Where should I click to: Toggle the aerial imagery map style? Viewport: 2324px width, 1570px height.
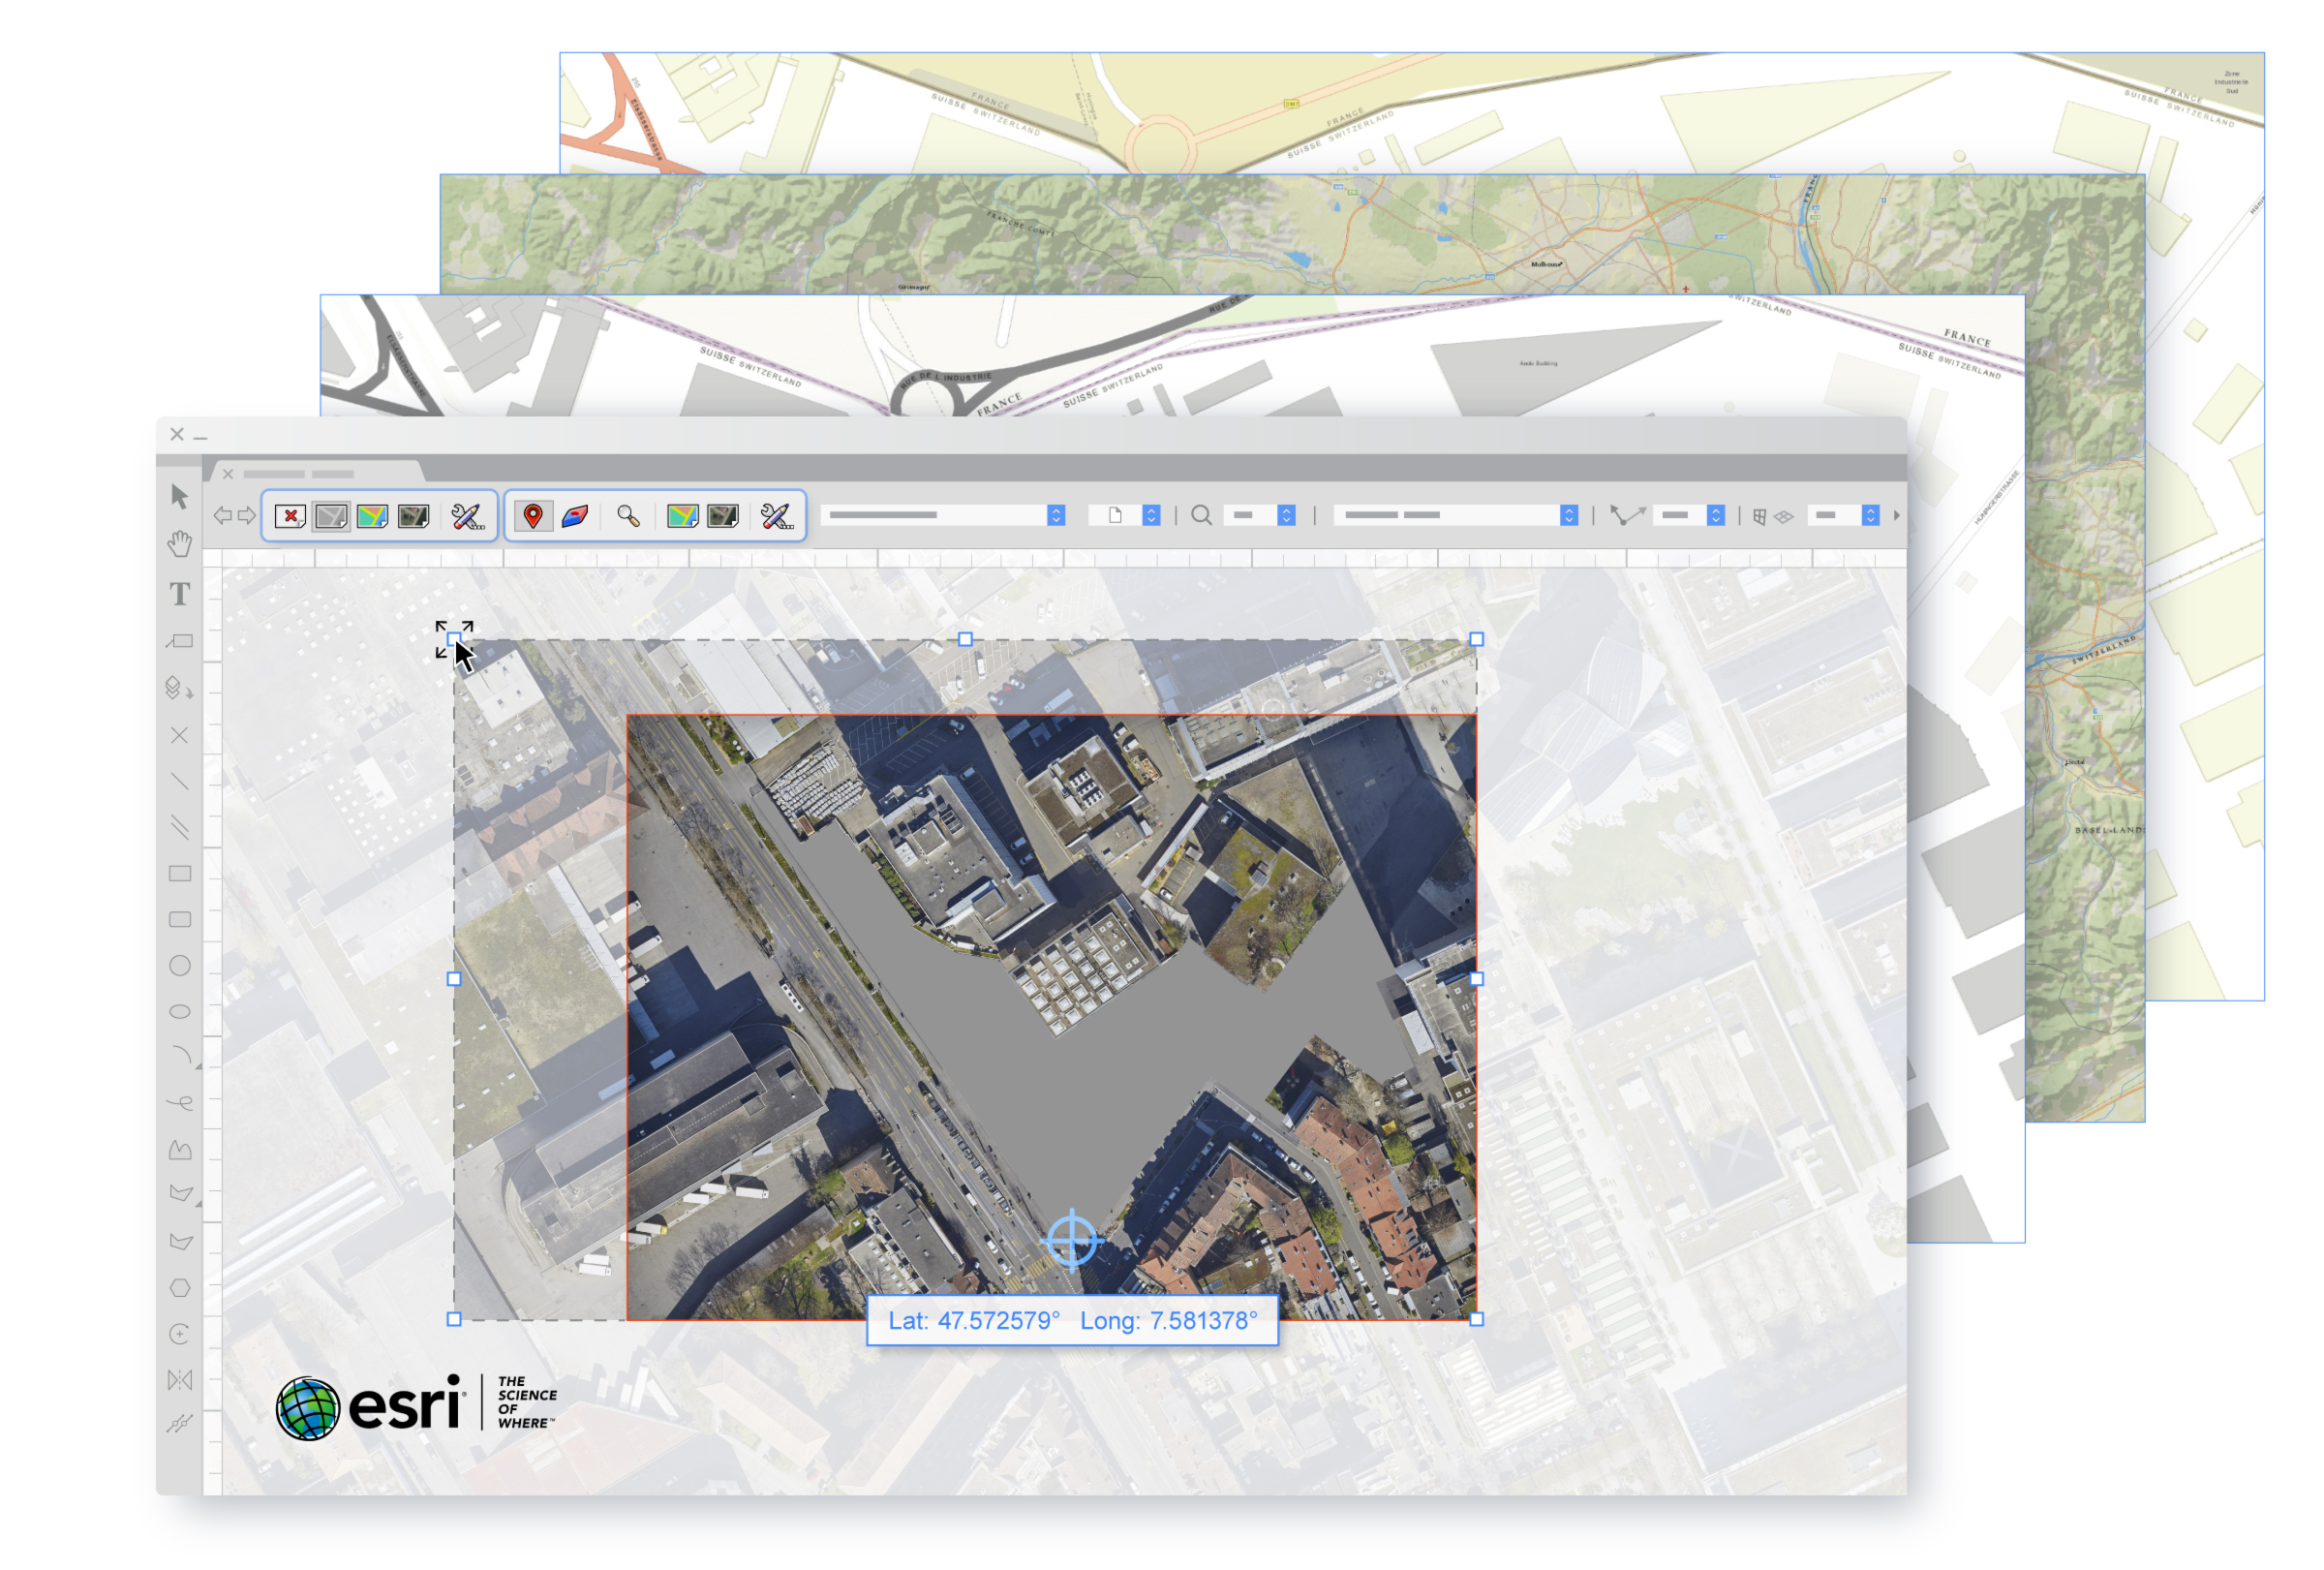[413, 516]
